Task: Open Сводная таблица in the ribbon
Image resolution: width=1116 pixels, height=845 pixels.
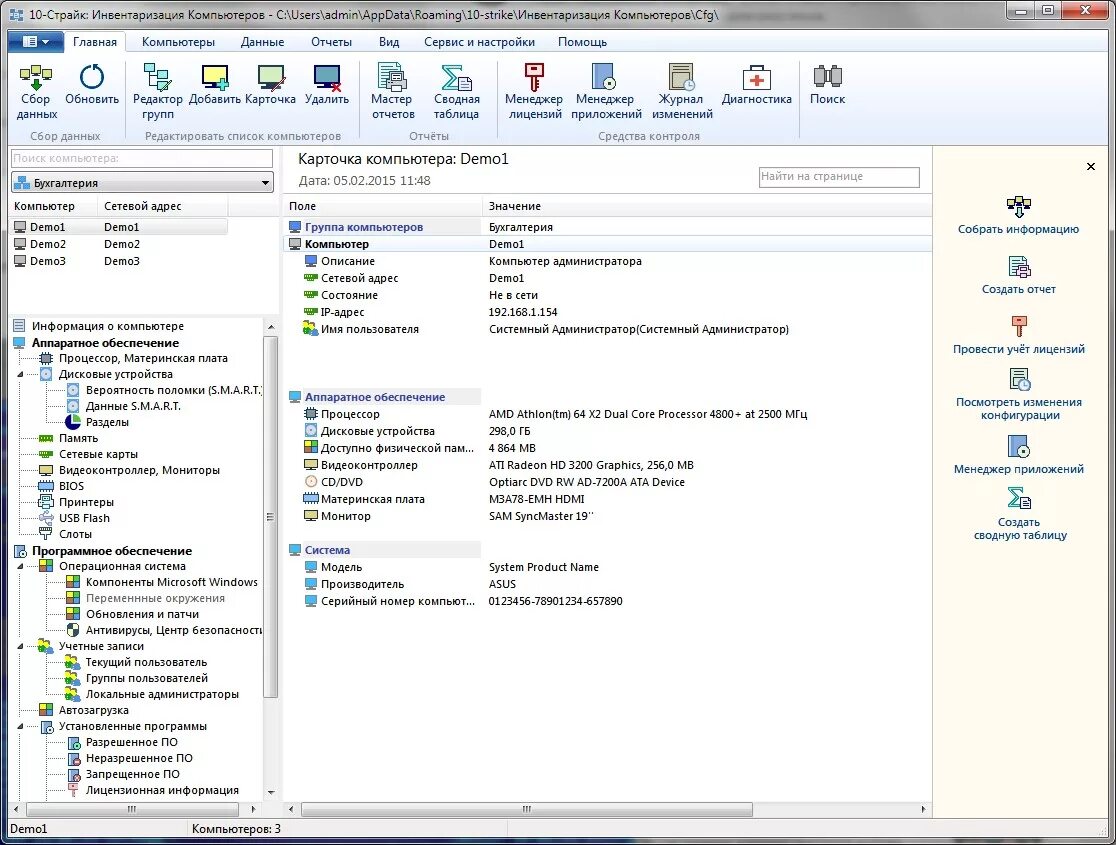Action: 456,92
